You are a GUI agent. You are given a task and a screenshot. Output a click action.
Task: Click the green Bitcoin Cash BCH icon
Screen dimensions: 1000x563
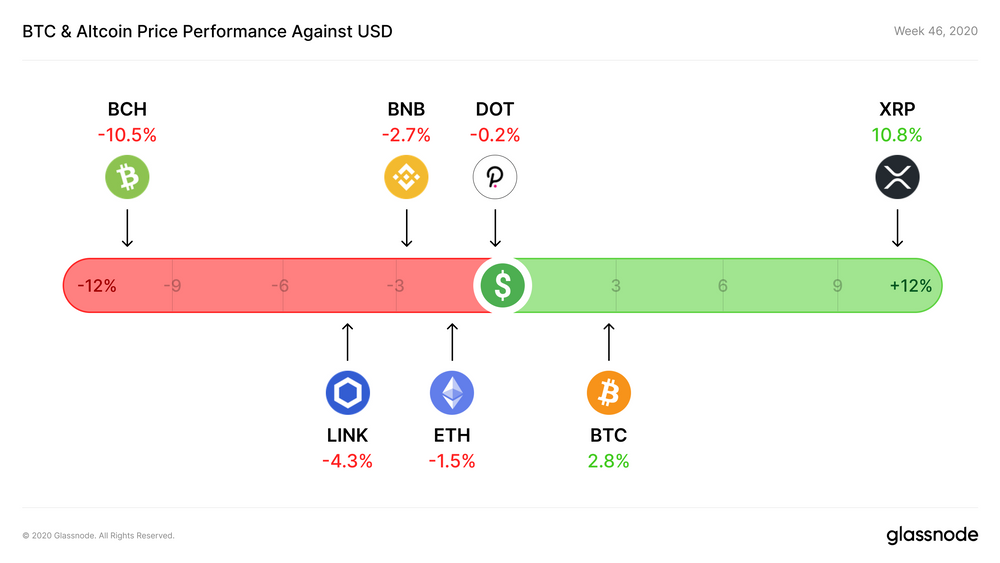(127, 177)
